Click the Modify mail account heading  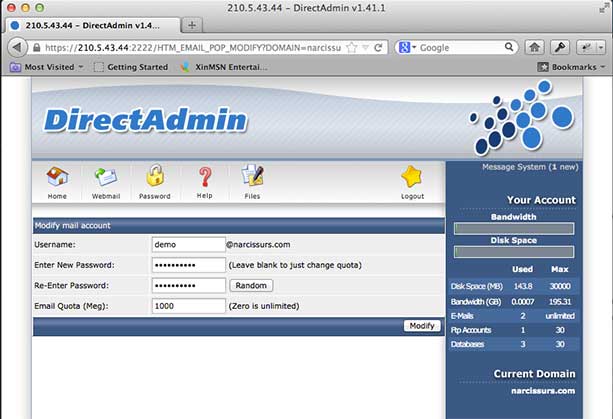72,226
